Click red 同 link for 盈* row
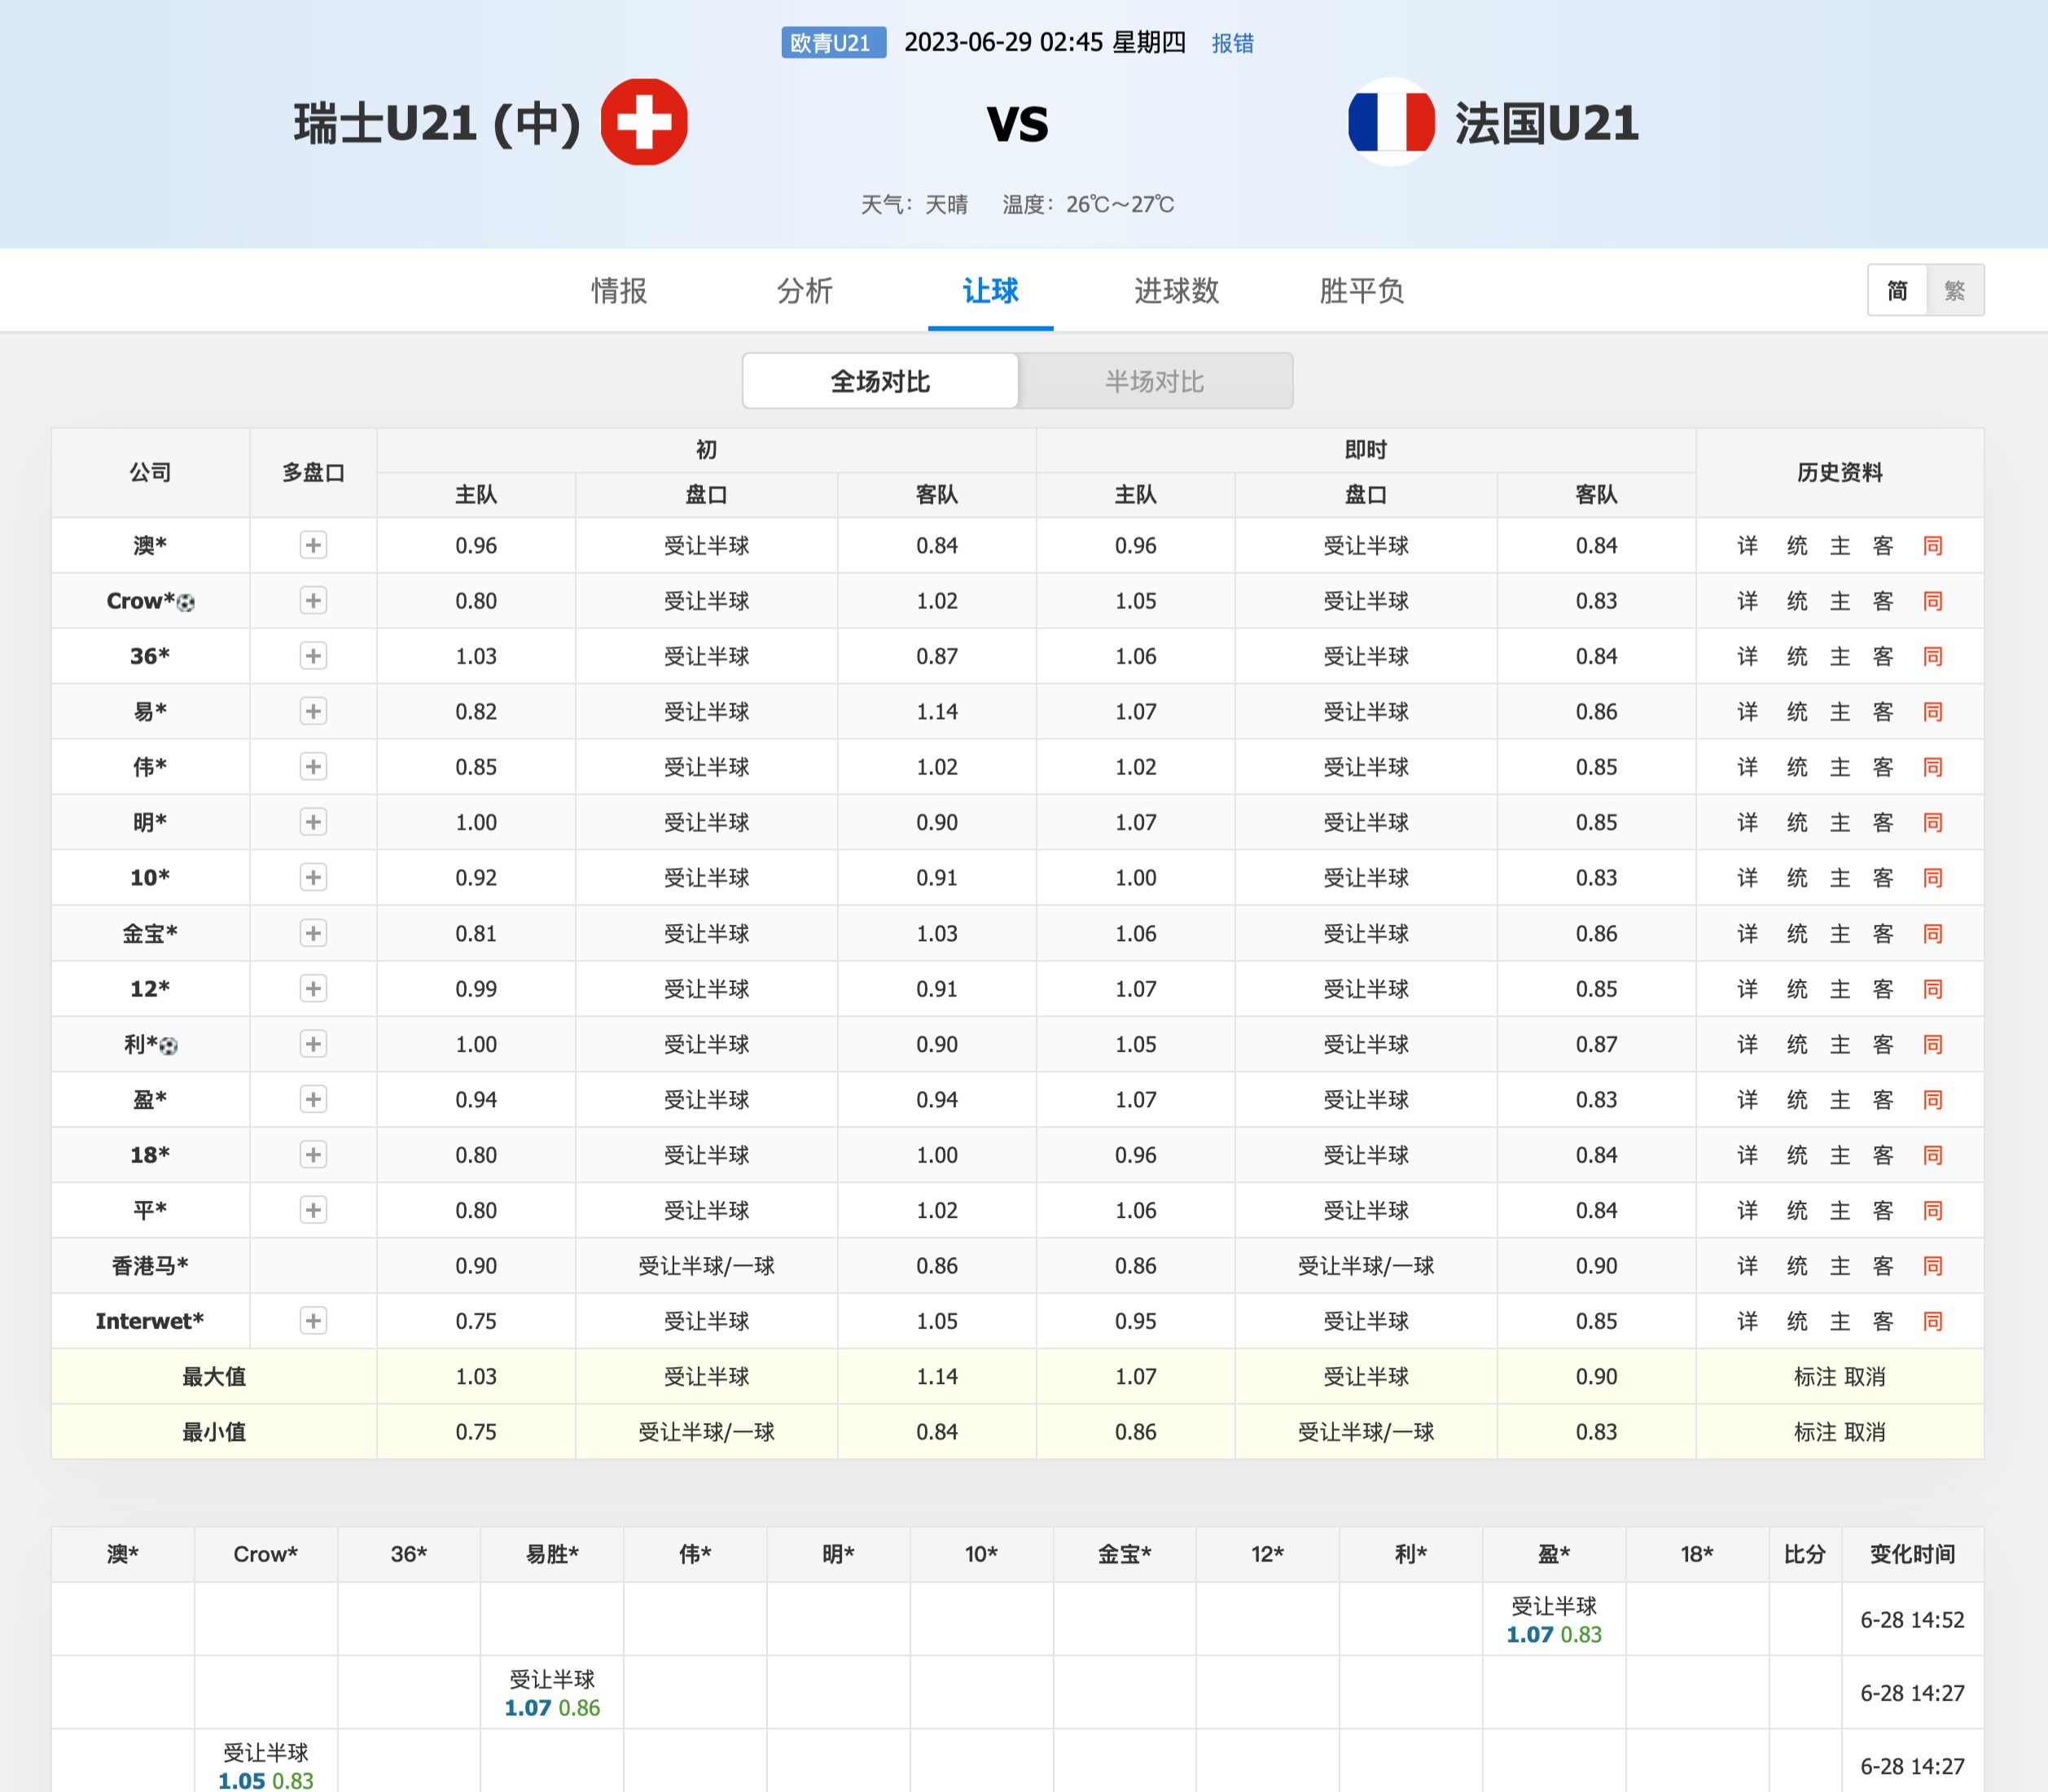Viewport: 2048px width, 1792px height. point(1933,1100)
